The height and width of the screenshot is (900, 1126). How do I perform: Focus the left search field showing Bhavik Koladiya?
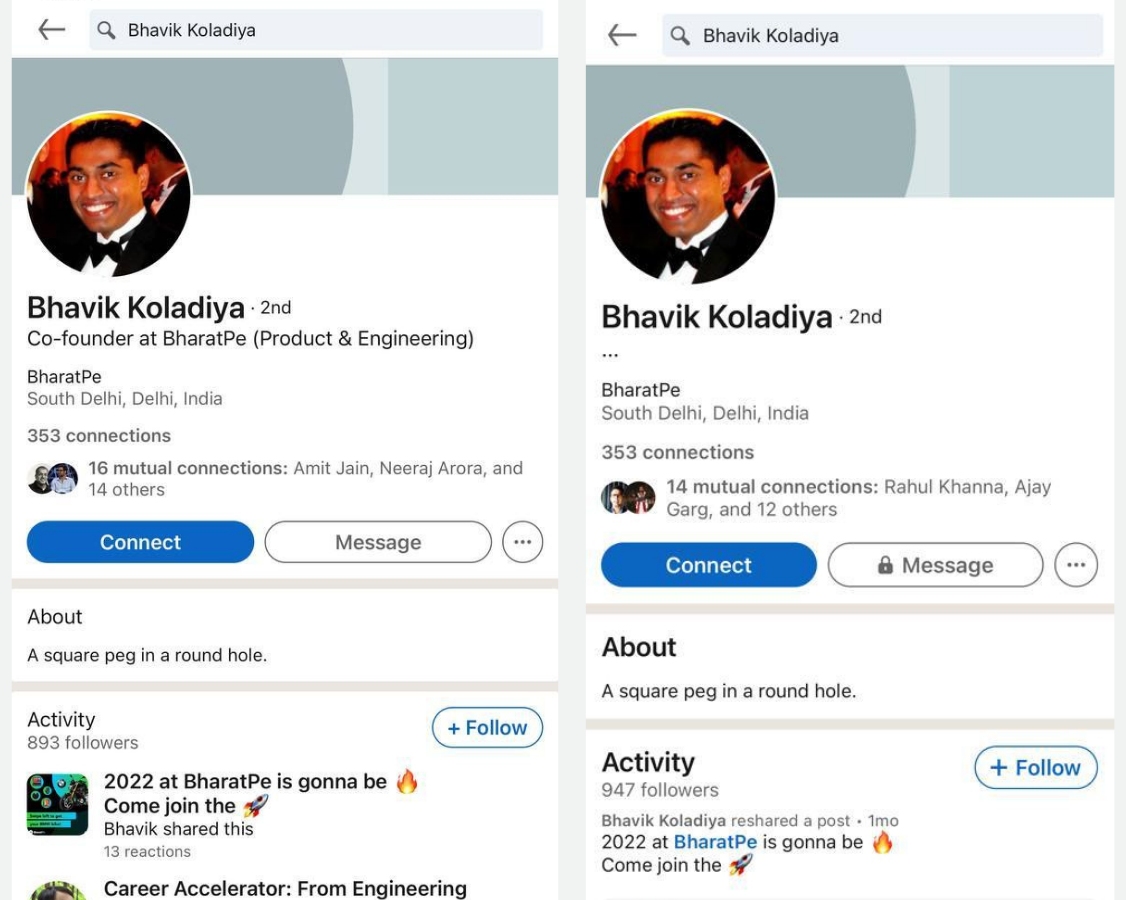point(330,30)
